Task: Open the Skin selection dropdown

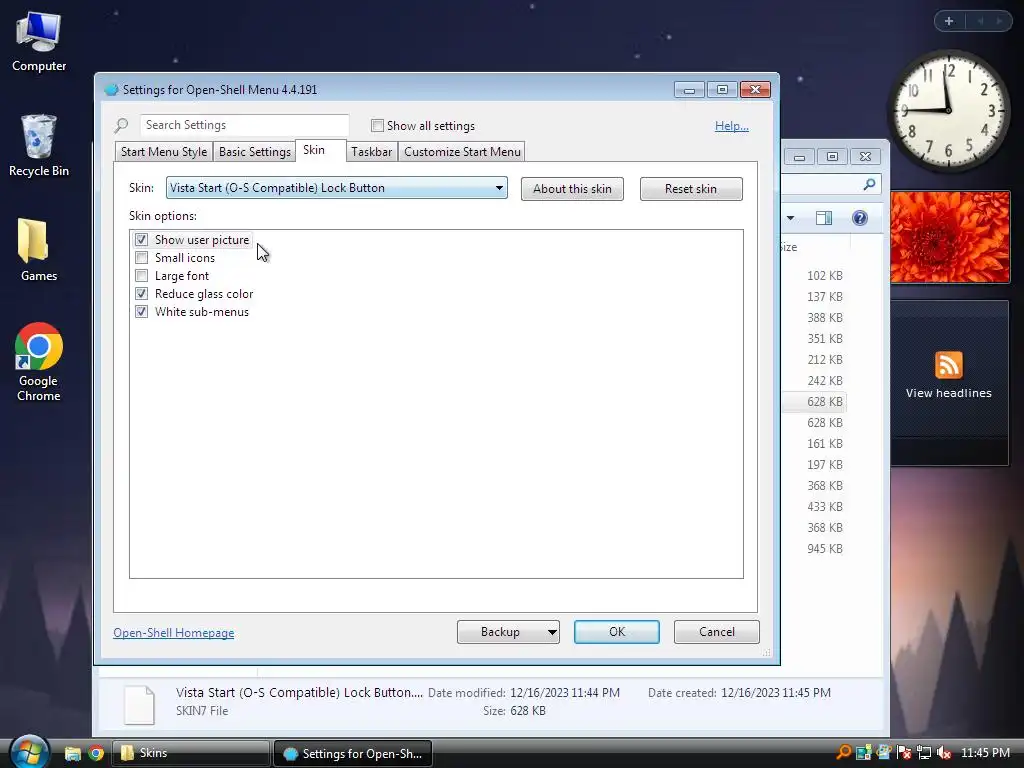Action: pyautogui.click(x=336, y=188)
